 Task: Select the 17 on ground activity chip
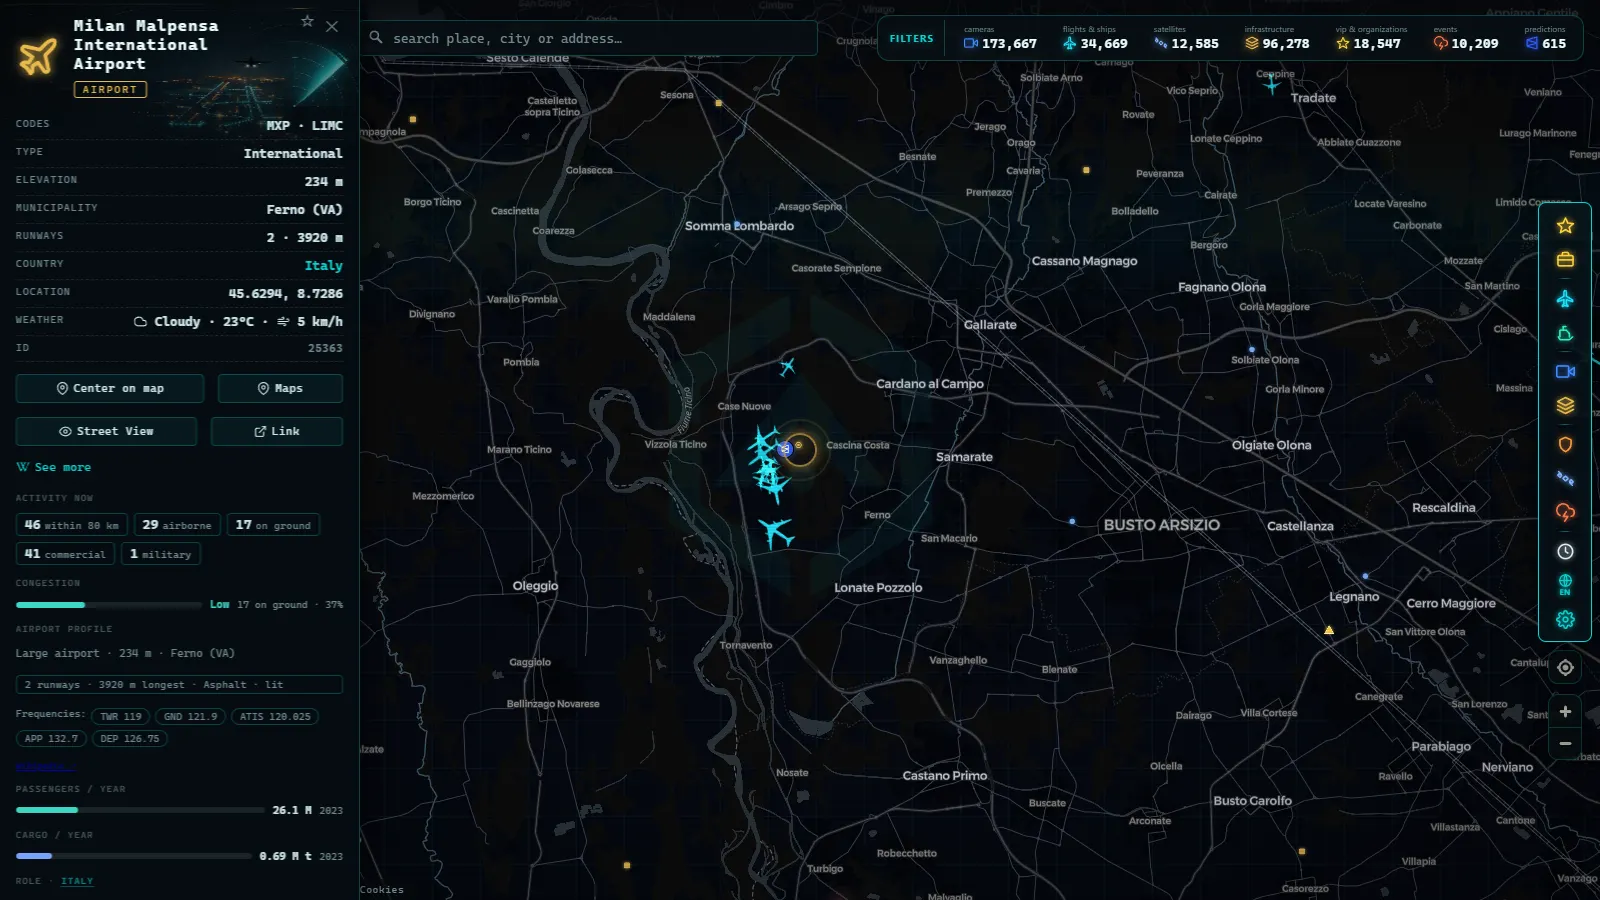point(273,525)
